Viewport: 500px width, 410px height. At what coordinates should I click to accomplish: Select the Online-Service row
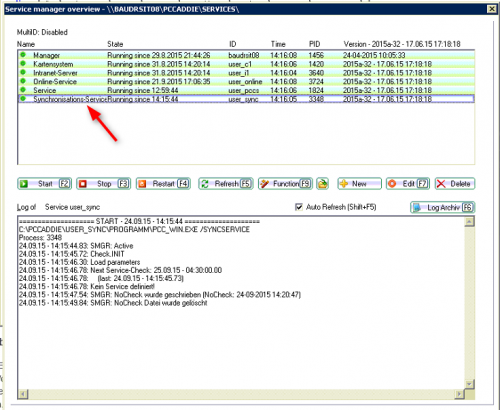click(x=246, y=81)
